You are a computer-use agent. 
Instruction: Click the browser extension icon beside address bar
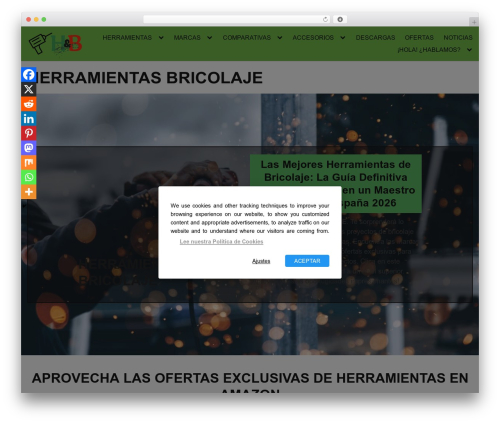click(340, 19)
